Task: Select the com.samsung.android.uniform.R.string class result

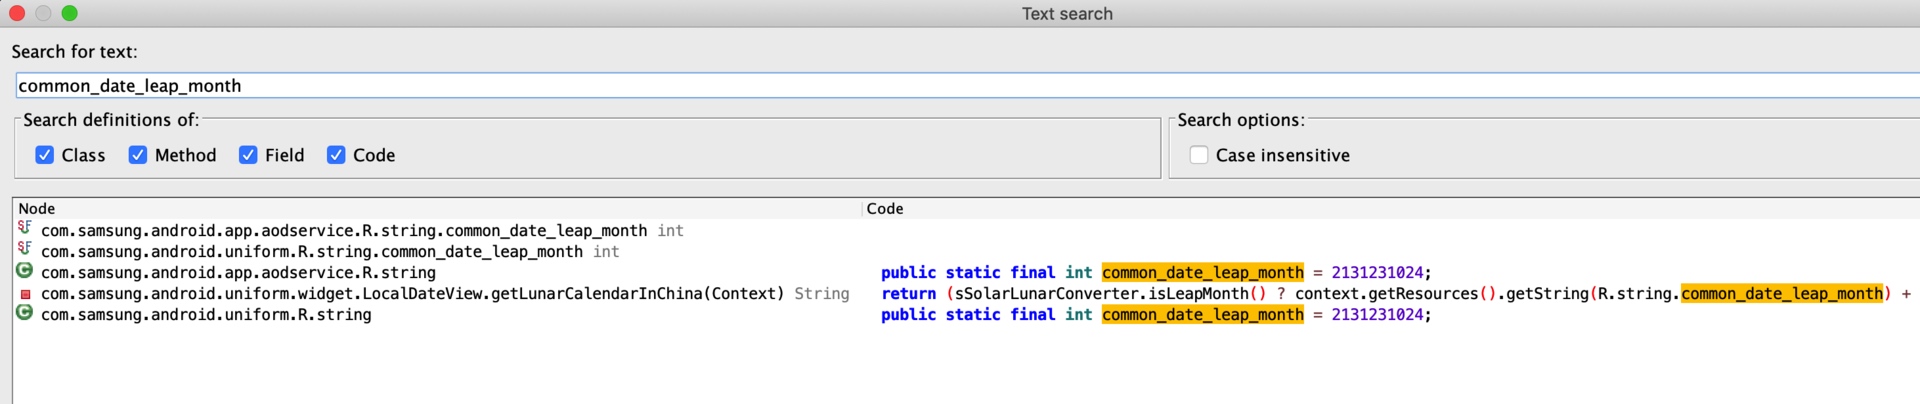Action: click(x=206, y=314)
